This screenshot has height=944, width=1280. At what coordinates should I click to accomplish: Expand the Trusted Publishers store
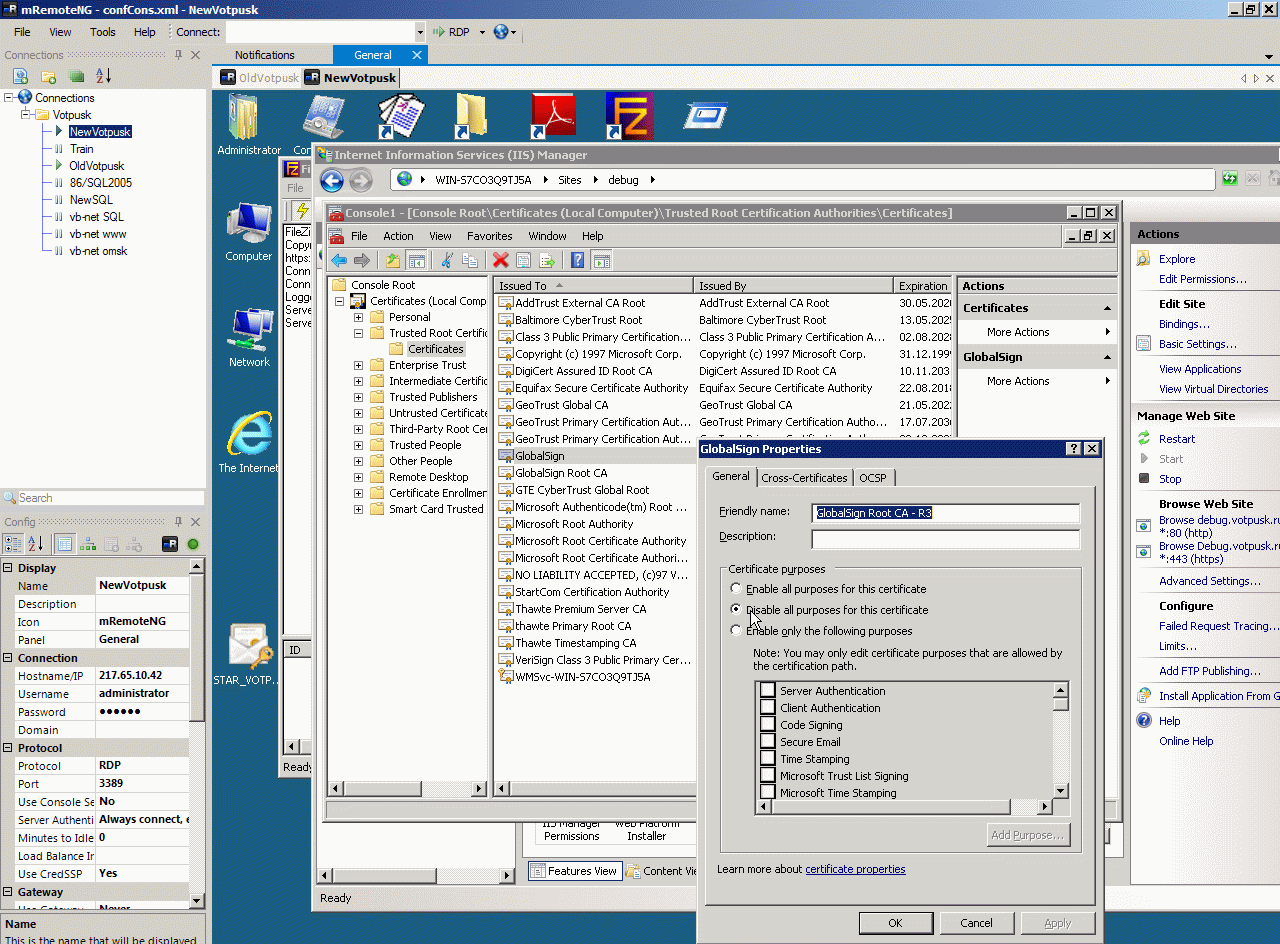359,397
